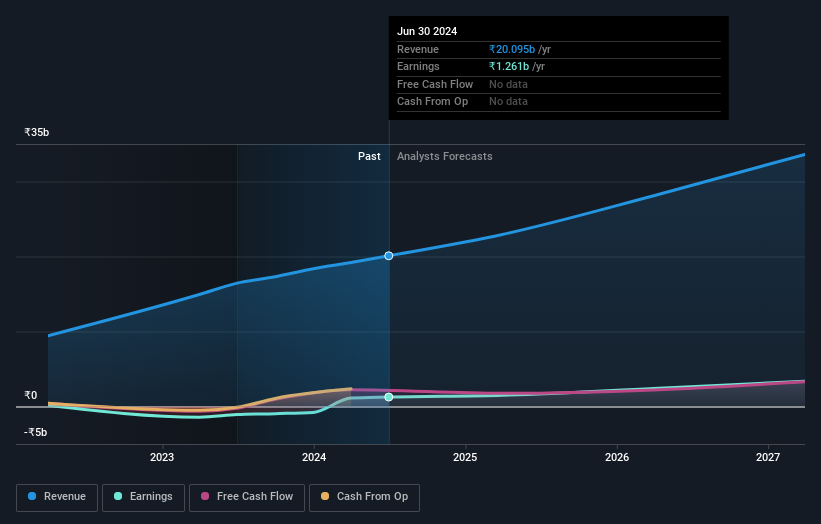Click the teal Earnings legend dot
Viewport: 821px width, 524px height.
pos(118,496)
